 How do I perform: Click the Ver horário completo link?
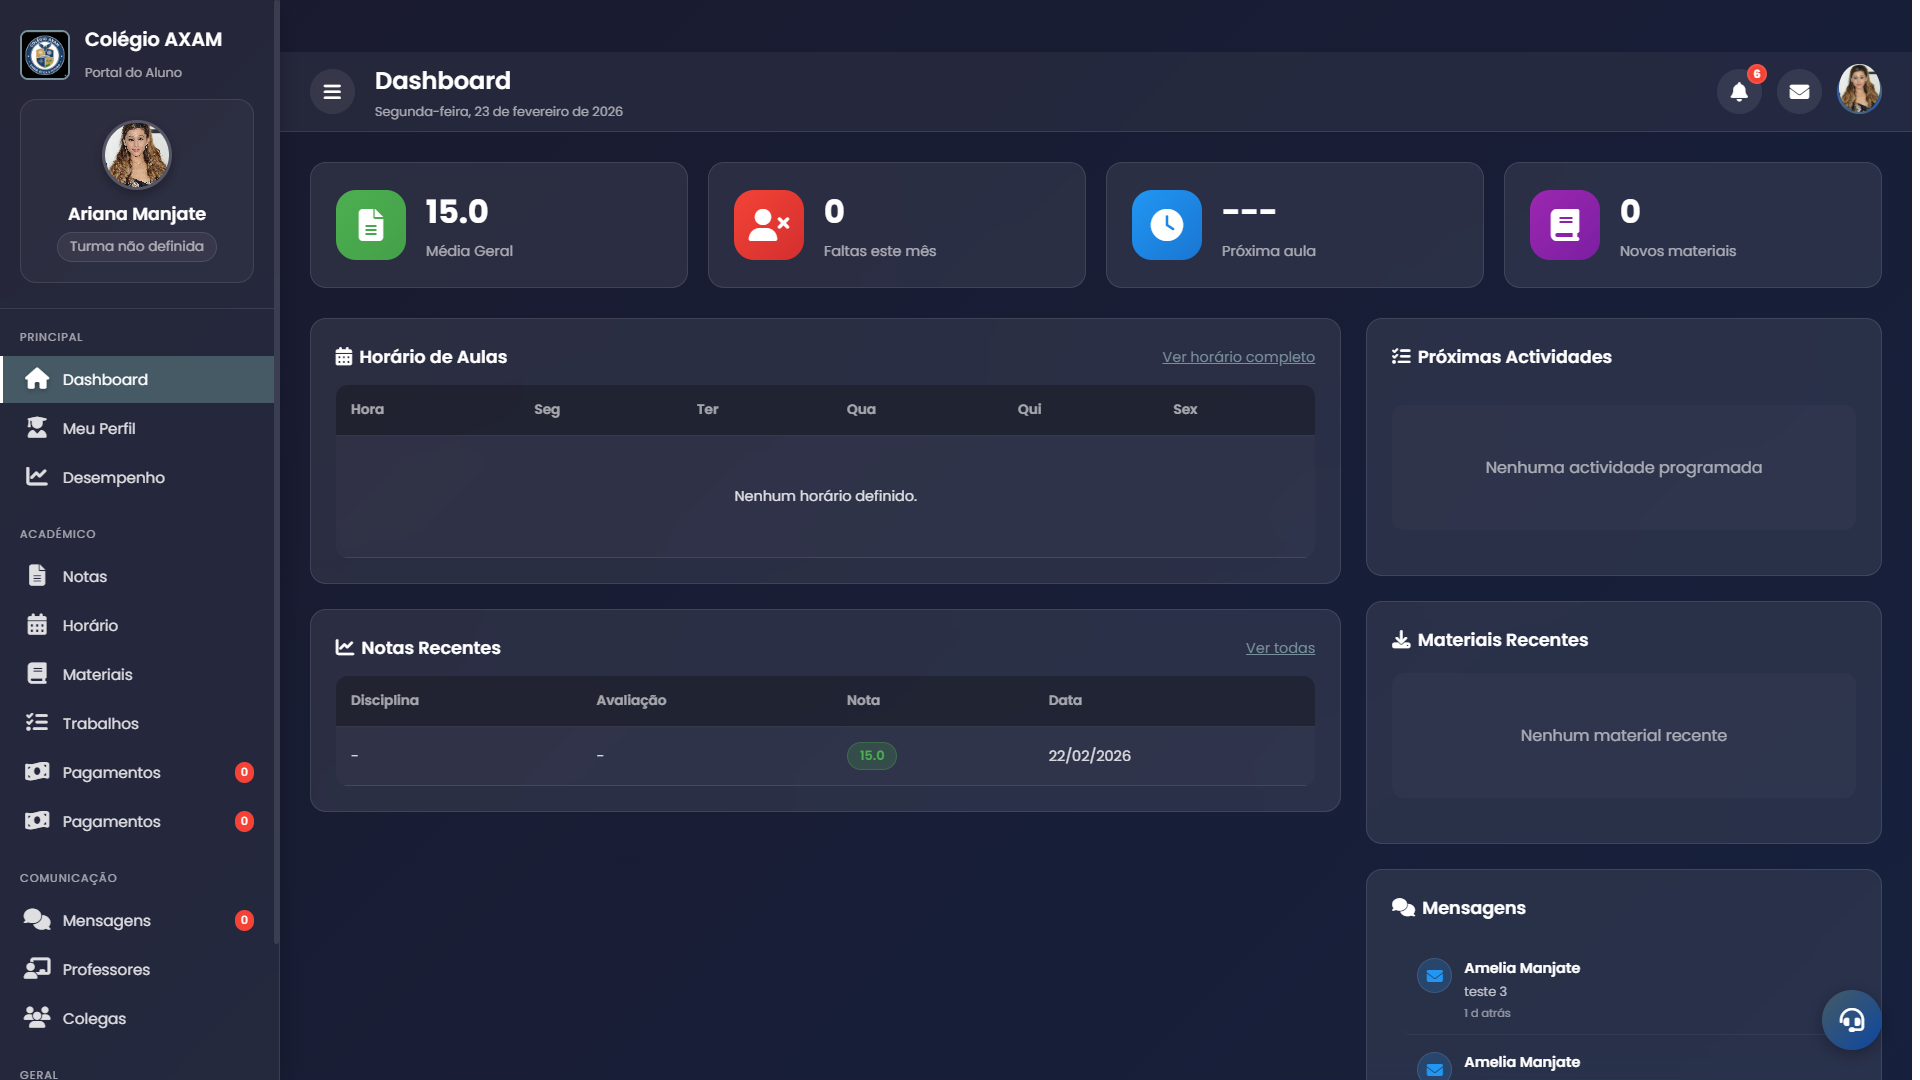(1238, 357)
